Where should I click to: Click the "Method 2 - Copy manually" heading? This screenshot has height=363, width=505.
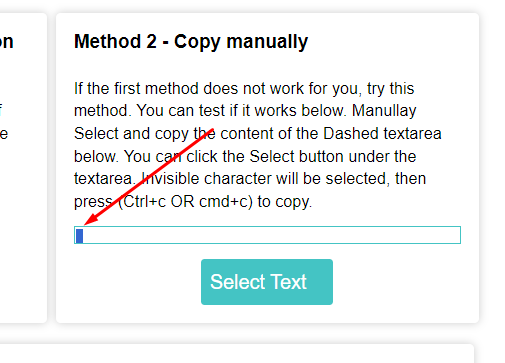pos(191,42)
